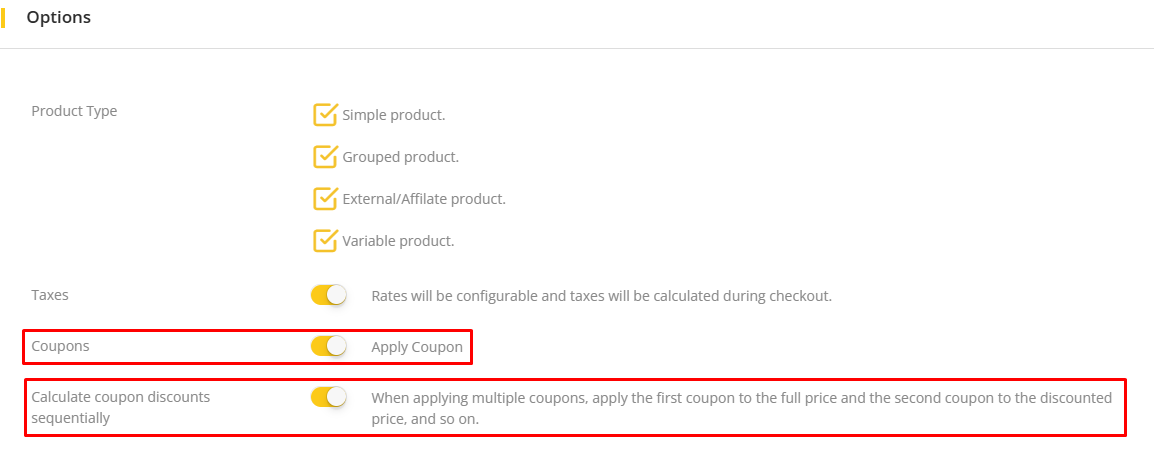The image size is (1174, 463).
Task: Click the taxes rates description text
Action: (x=601, y=296)
